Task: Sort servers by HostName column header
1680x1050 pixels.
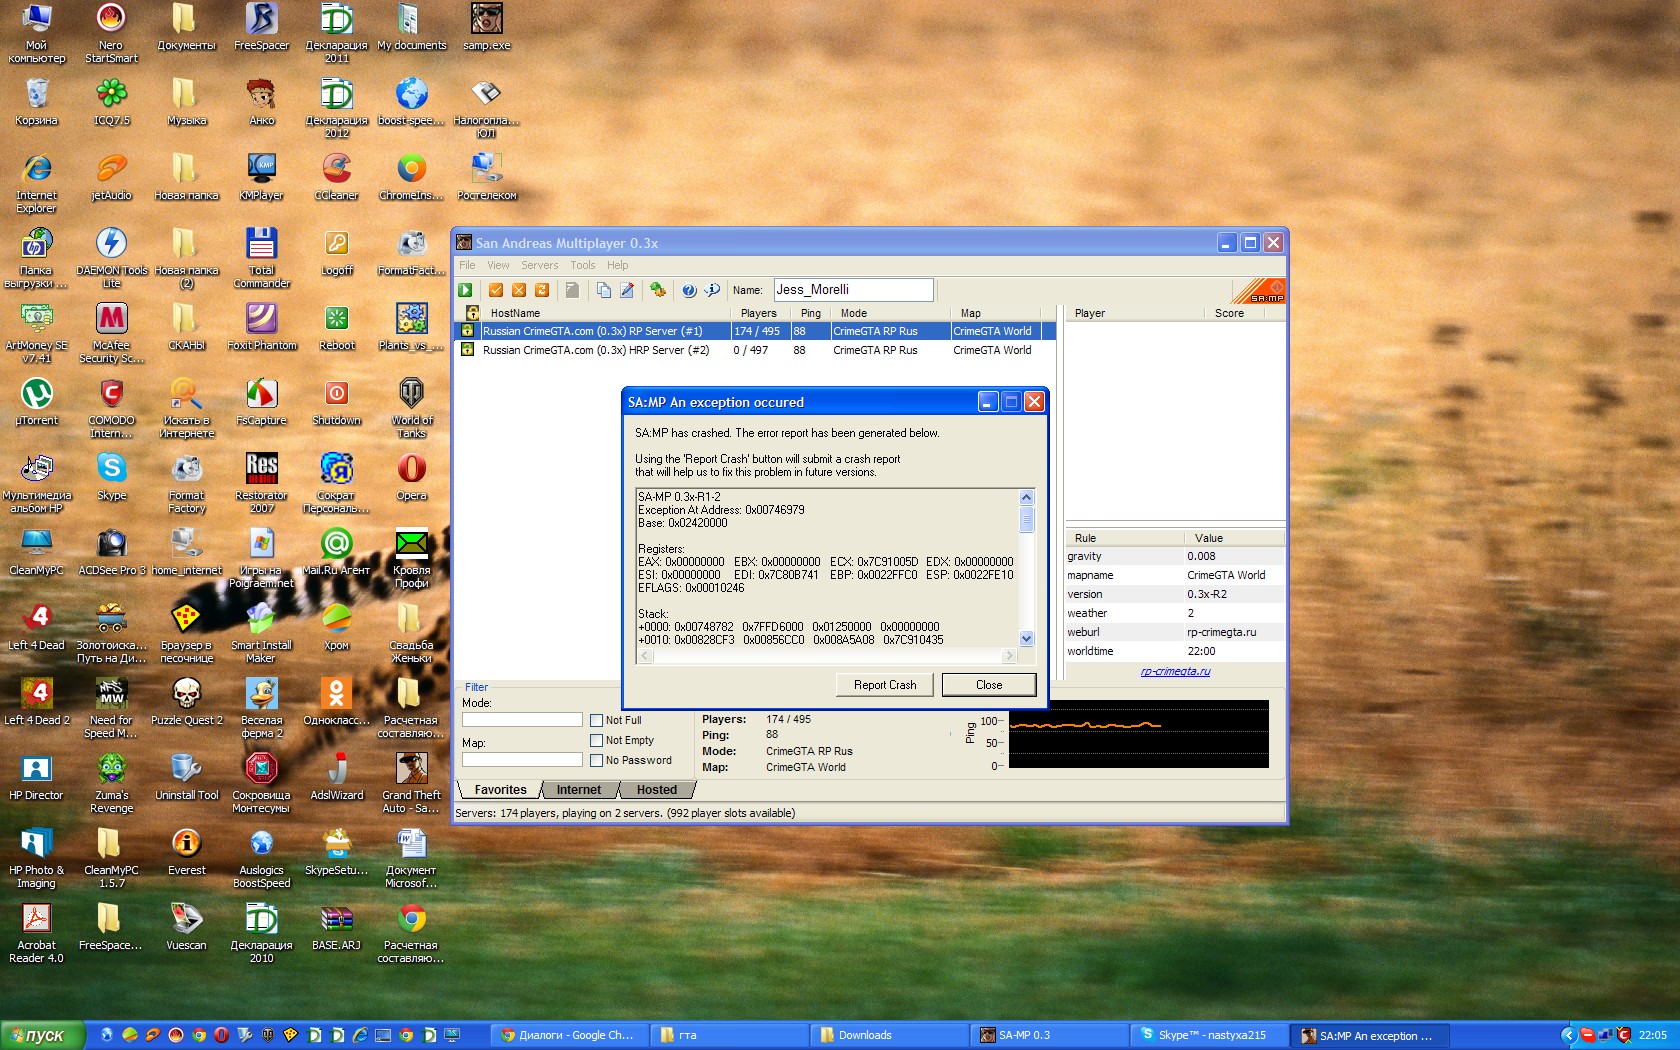Action: (x=605, y=313)
